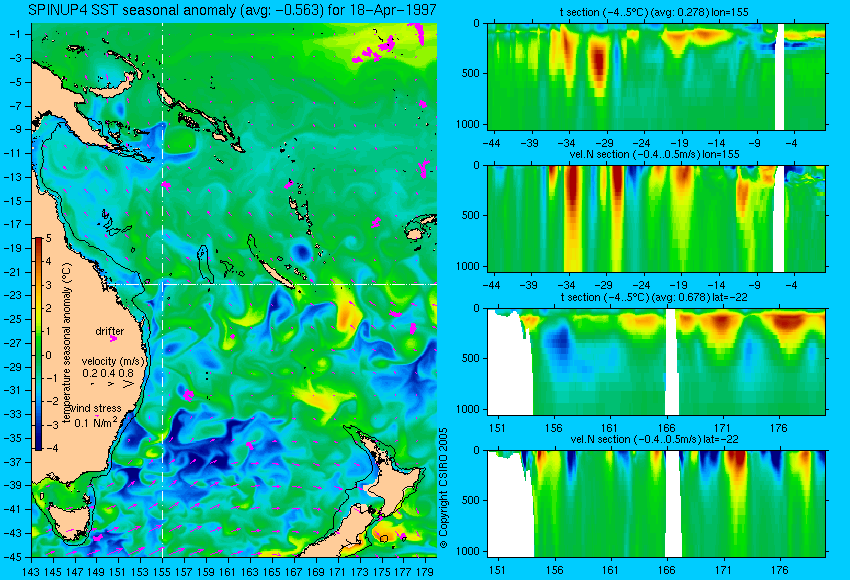Select the 'vel.N section lon=155' panel title
This screenshot has height=580, width=850.
[x=654, y=154]
